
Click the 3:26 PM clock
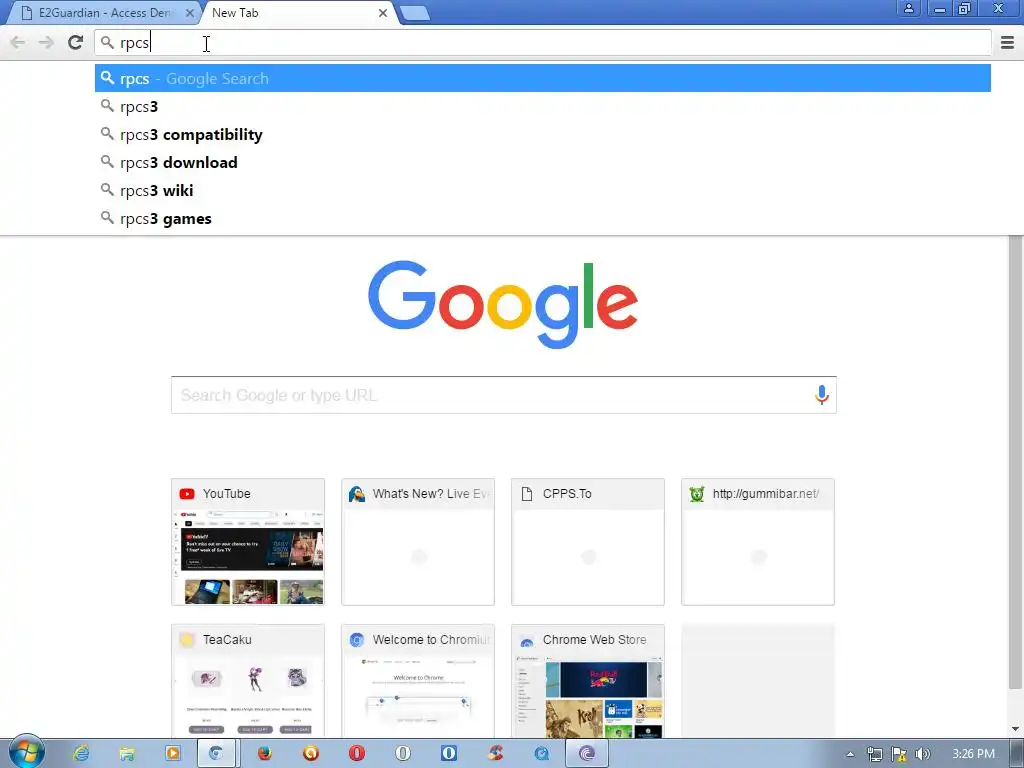point(973,754)
